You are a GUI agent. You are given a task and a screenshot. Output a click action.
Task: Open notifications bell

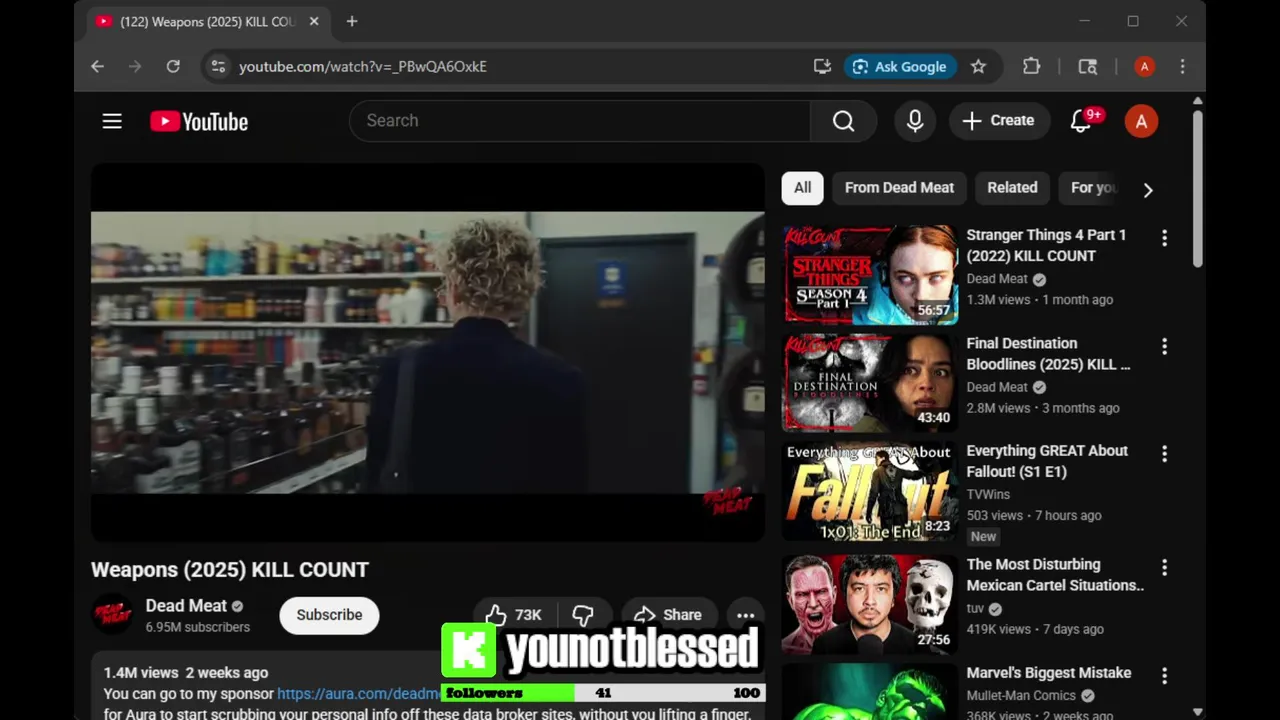pyautogui.click(x=1081, y=121)
